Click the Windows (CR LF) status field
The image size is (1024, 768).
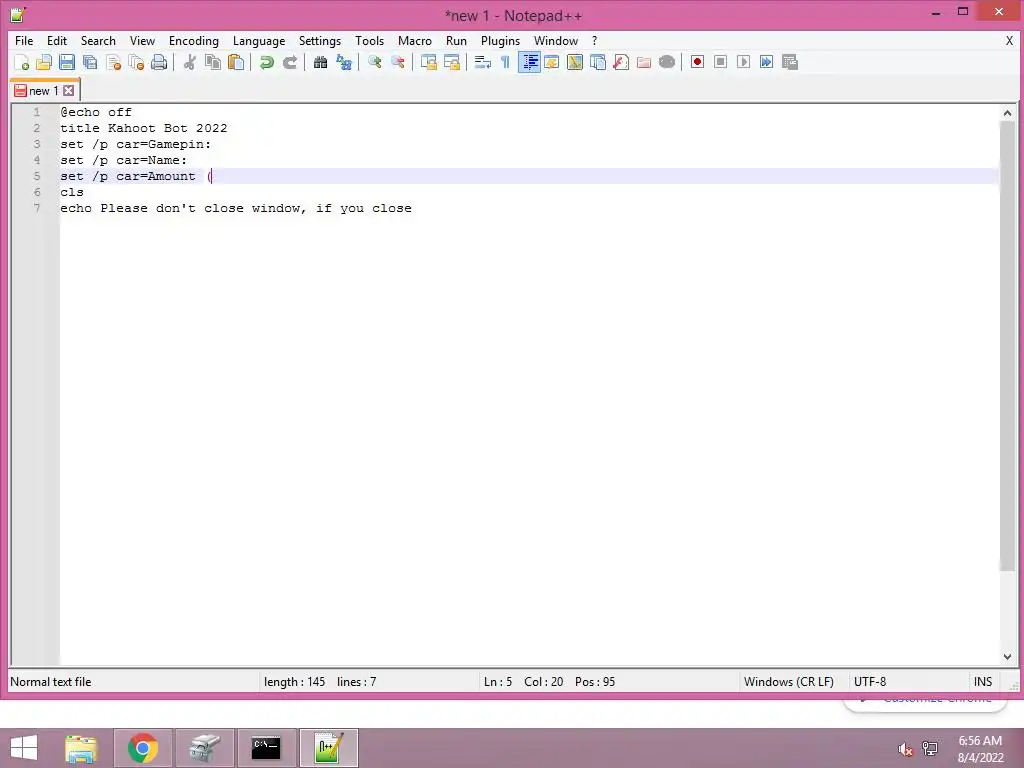point(789,682)
